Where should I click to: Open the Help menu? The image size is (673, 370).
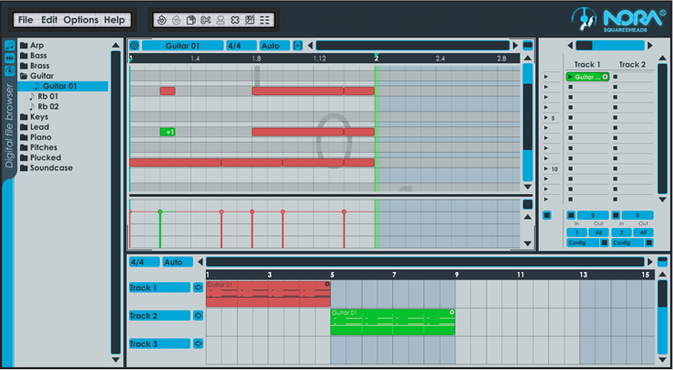pyautogui.click(x=114, y=20)
